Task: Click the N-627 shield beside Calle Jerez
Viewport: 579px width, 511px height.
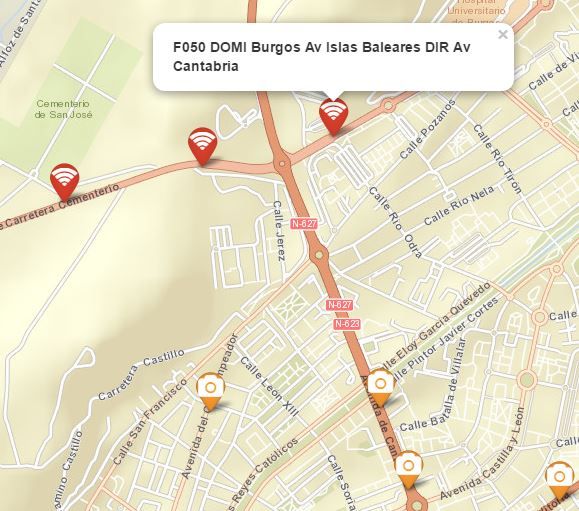Action: pyautogui.click(x=304, y=223)
